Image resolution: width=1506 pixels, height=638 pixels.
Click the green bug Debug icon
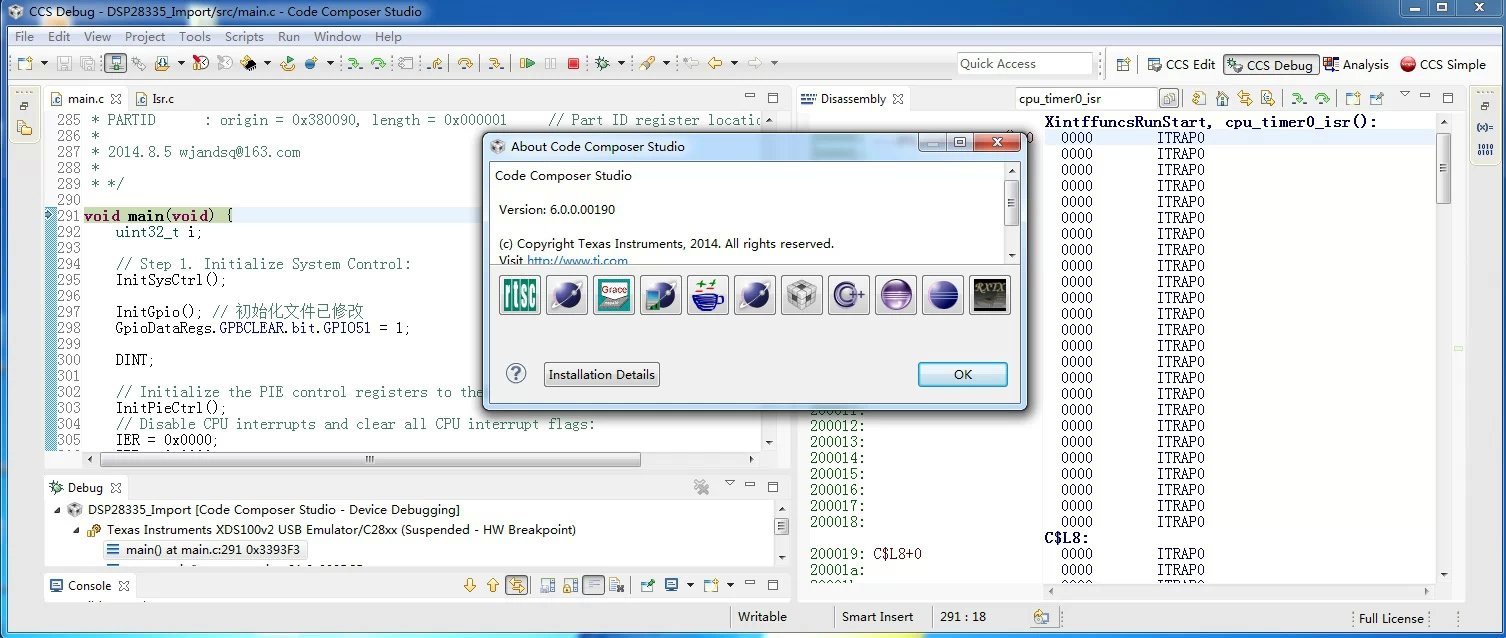pos(602,63)
